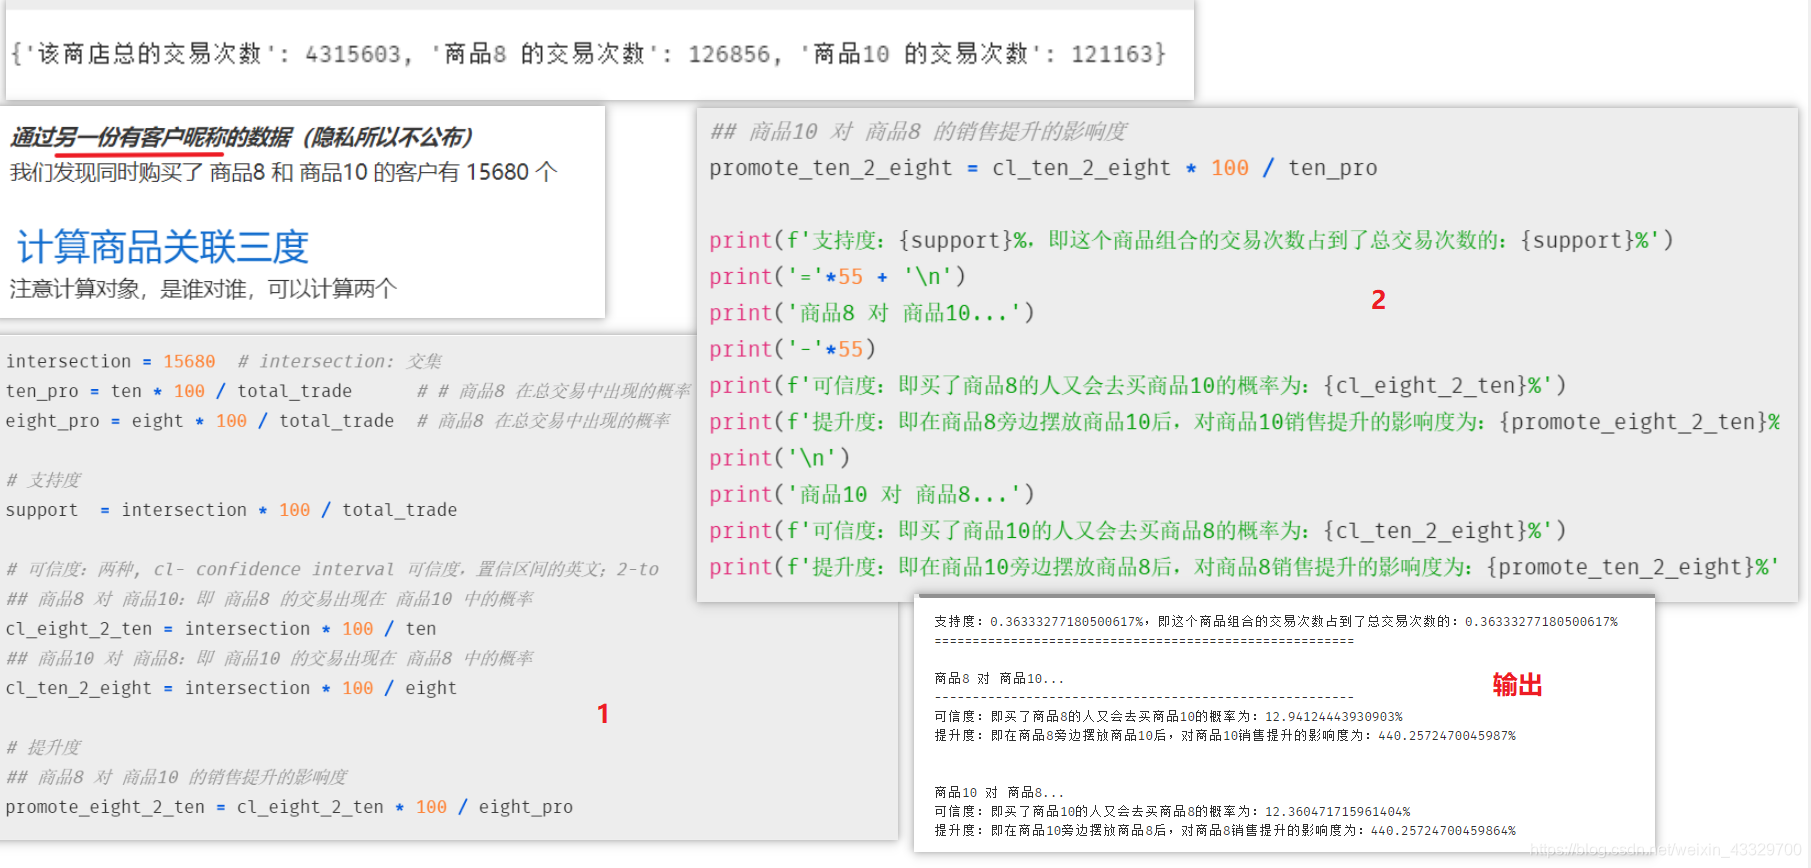
Task: Click the line promote_eight_2_ten = cl_eight_2_ten * 100 / eight_pro
Action: coord(289,807)
